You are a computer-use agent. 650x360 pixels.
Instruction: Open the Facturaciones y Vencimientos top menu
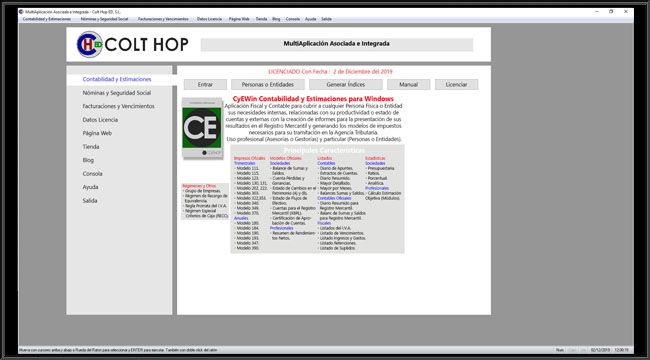click(x=163, y=19)
